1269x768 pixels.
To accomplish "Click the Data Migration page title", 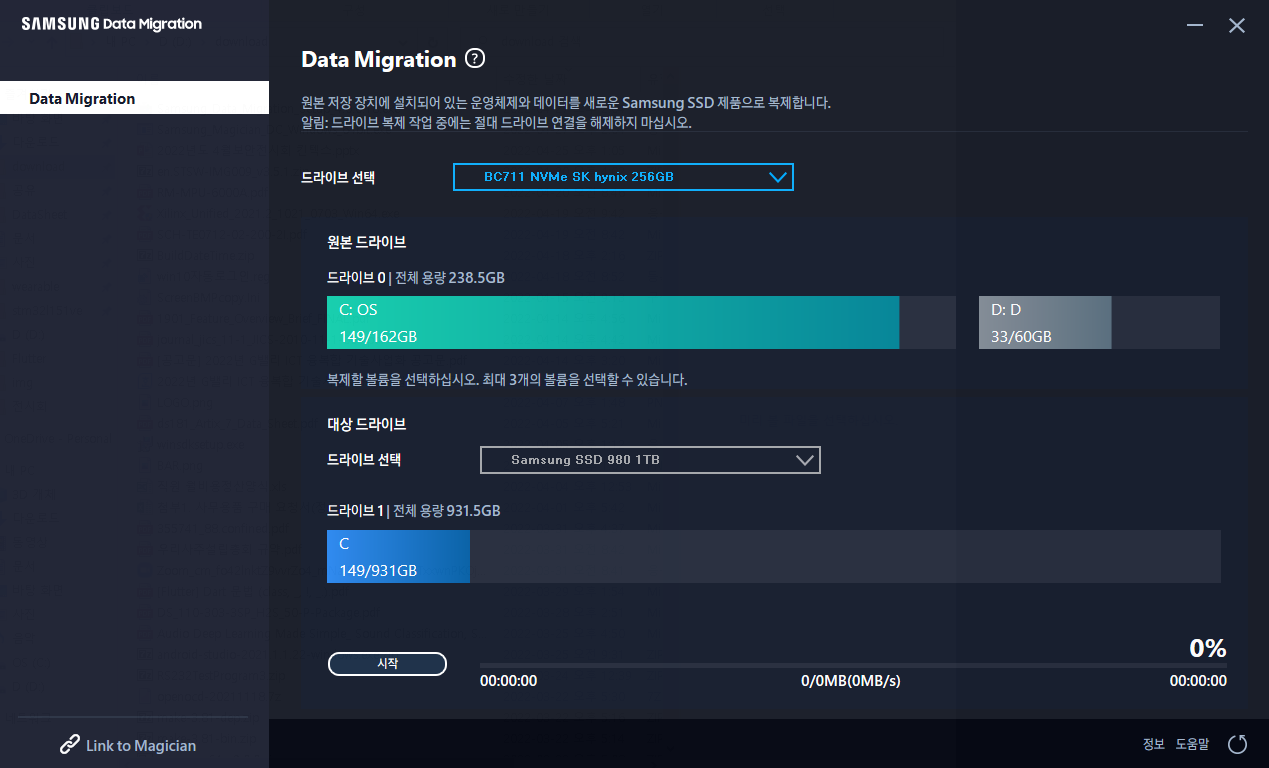I will [x=379, y=59].
